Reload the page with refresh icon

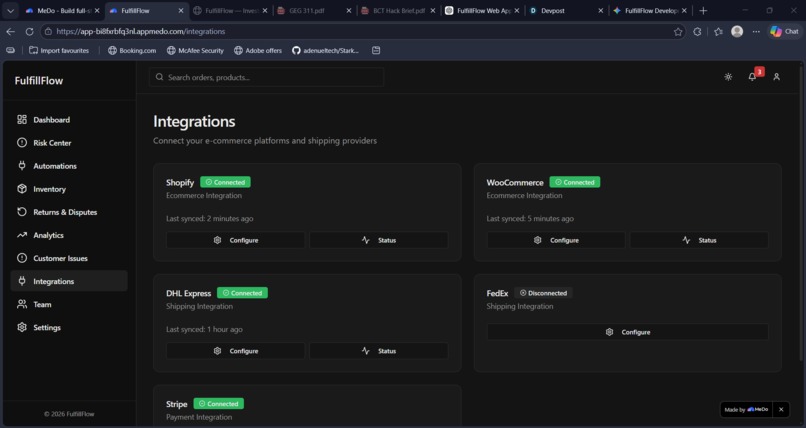29,31
